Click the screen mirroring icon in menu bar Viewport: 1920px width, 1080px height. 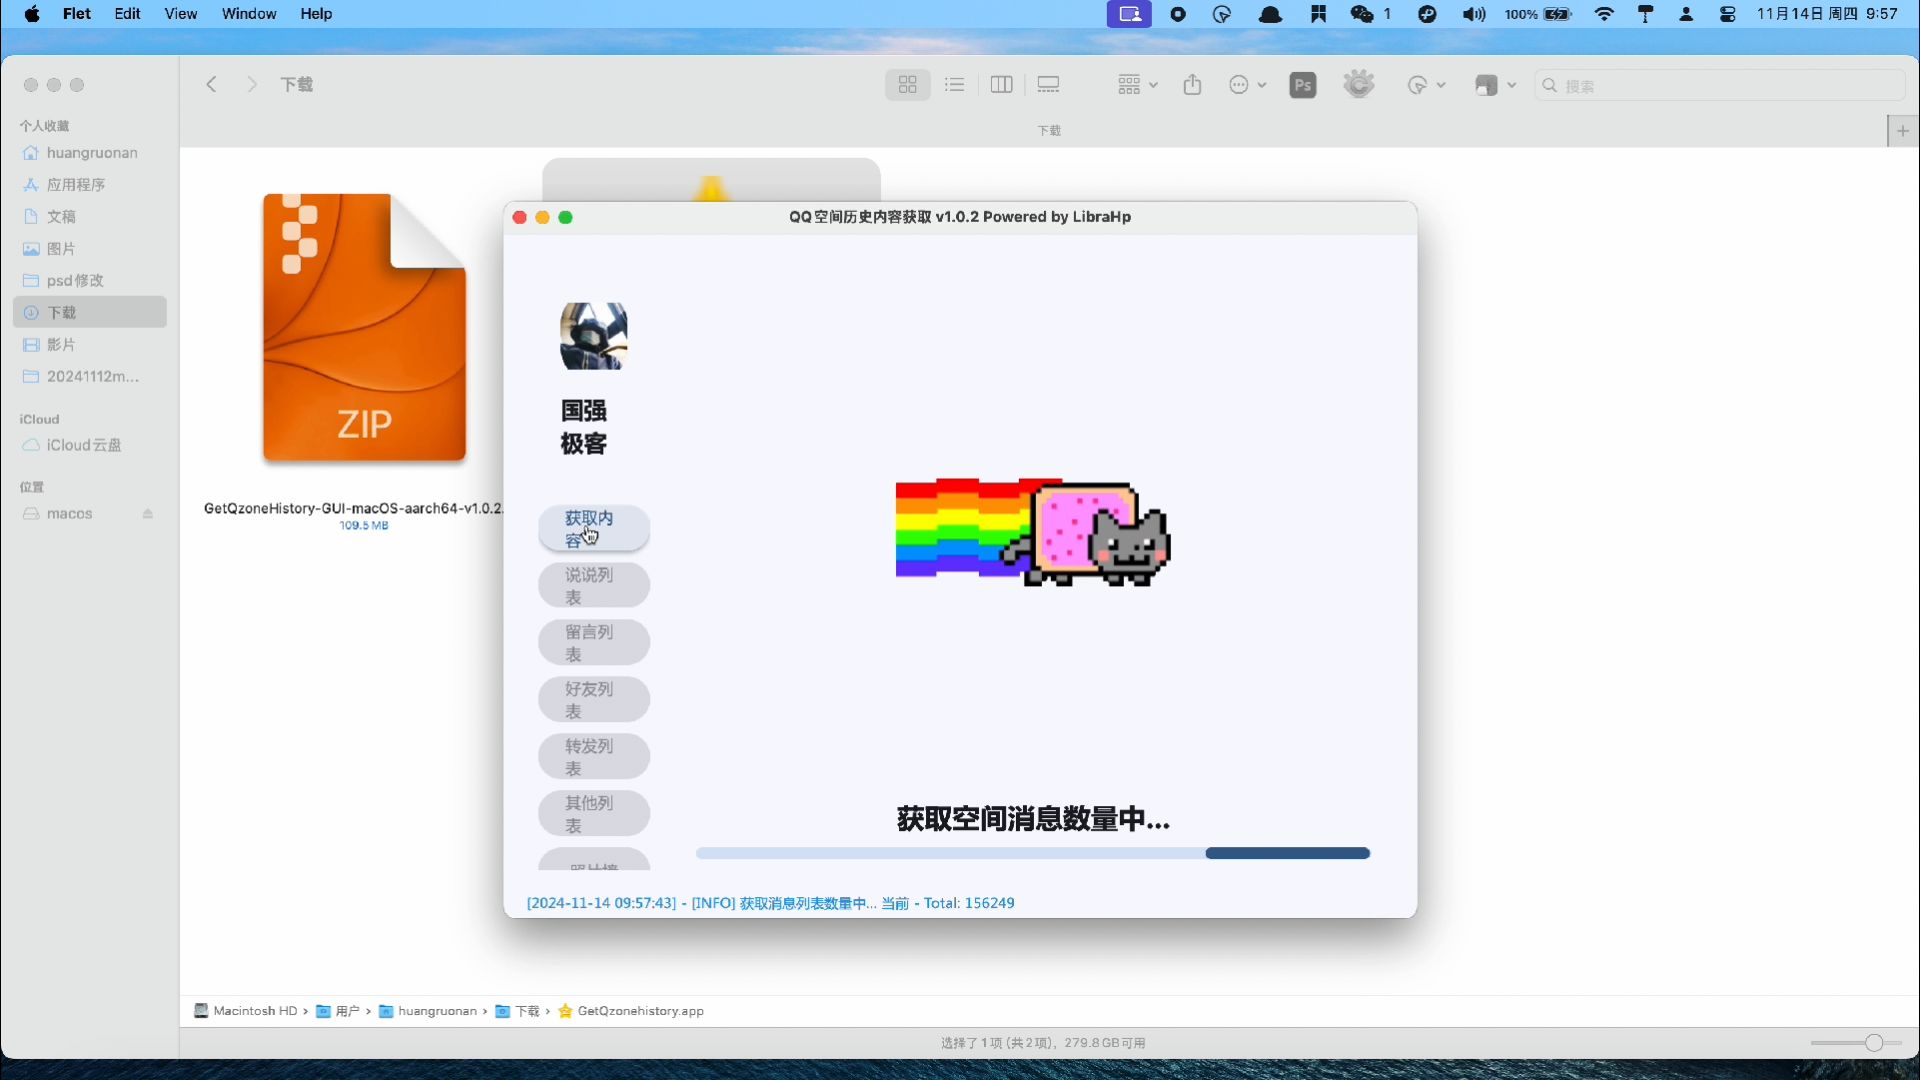1129,14
